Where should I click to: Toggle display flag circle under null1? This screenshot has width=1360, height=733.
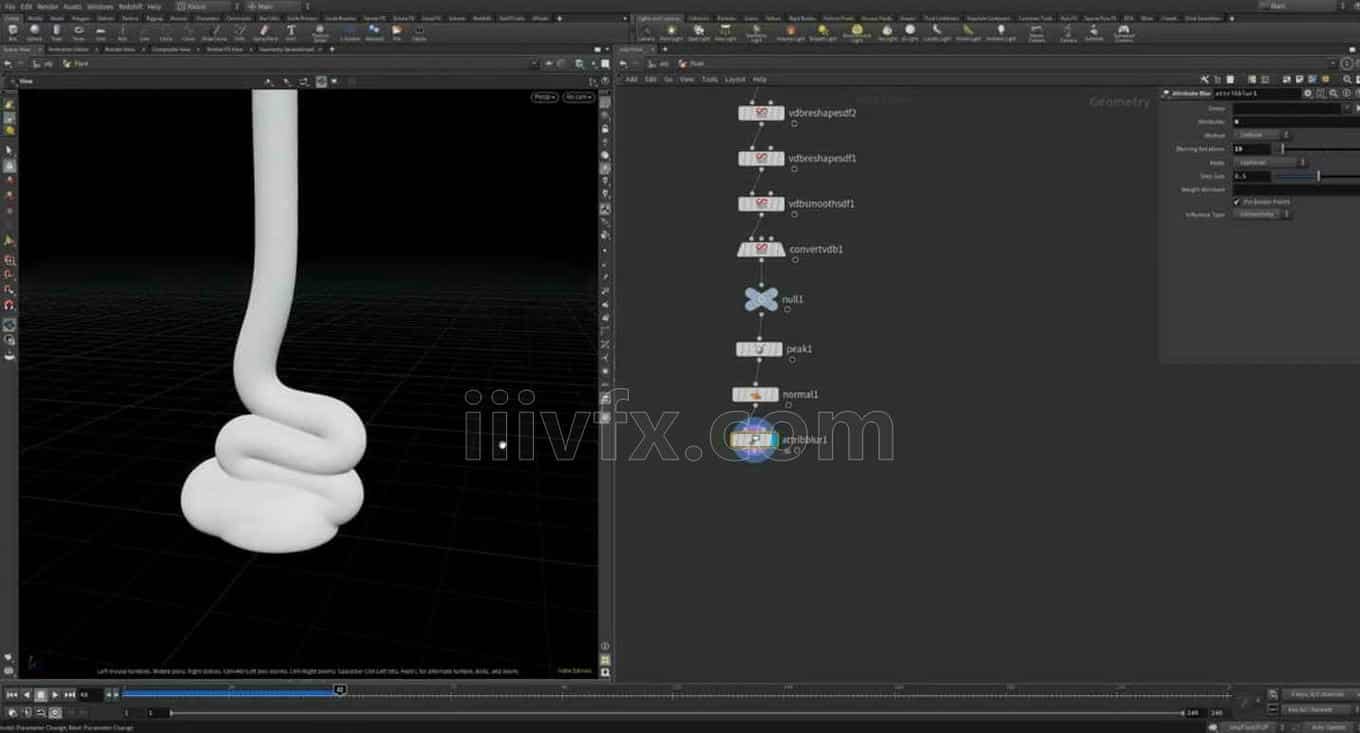[x=787, y=309]
